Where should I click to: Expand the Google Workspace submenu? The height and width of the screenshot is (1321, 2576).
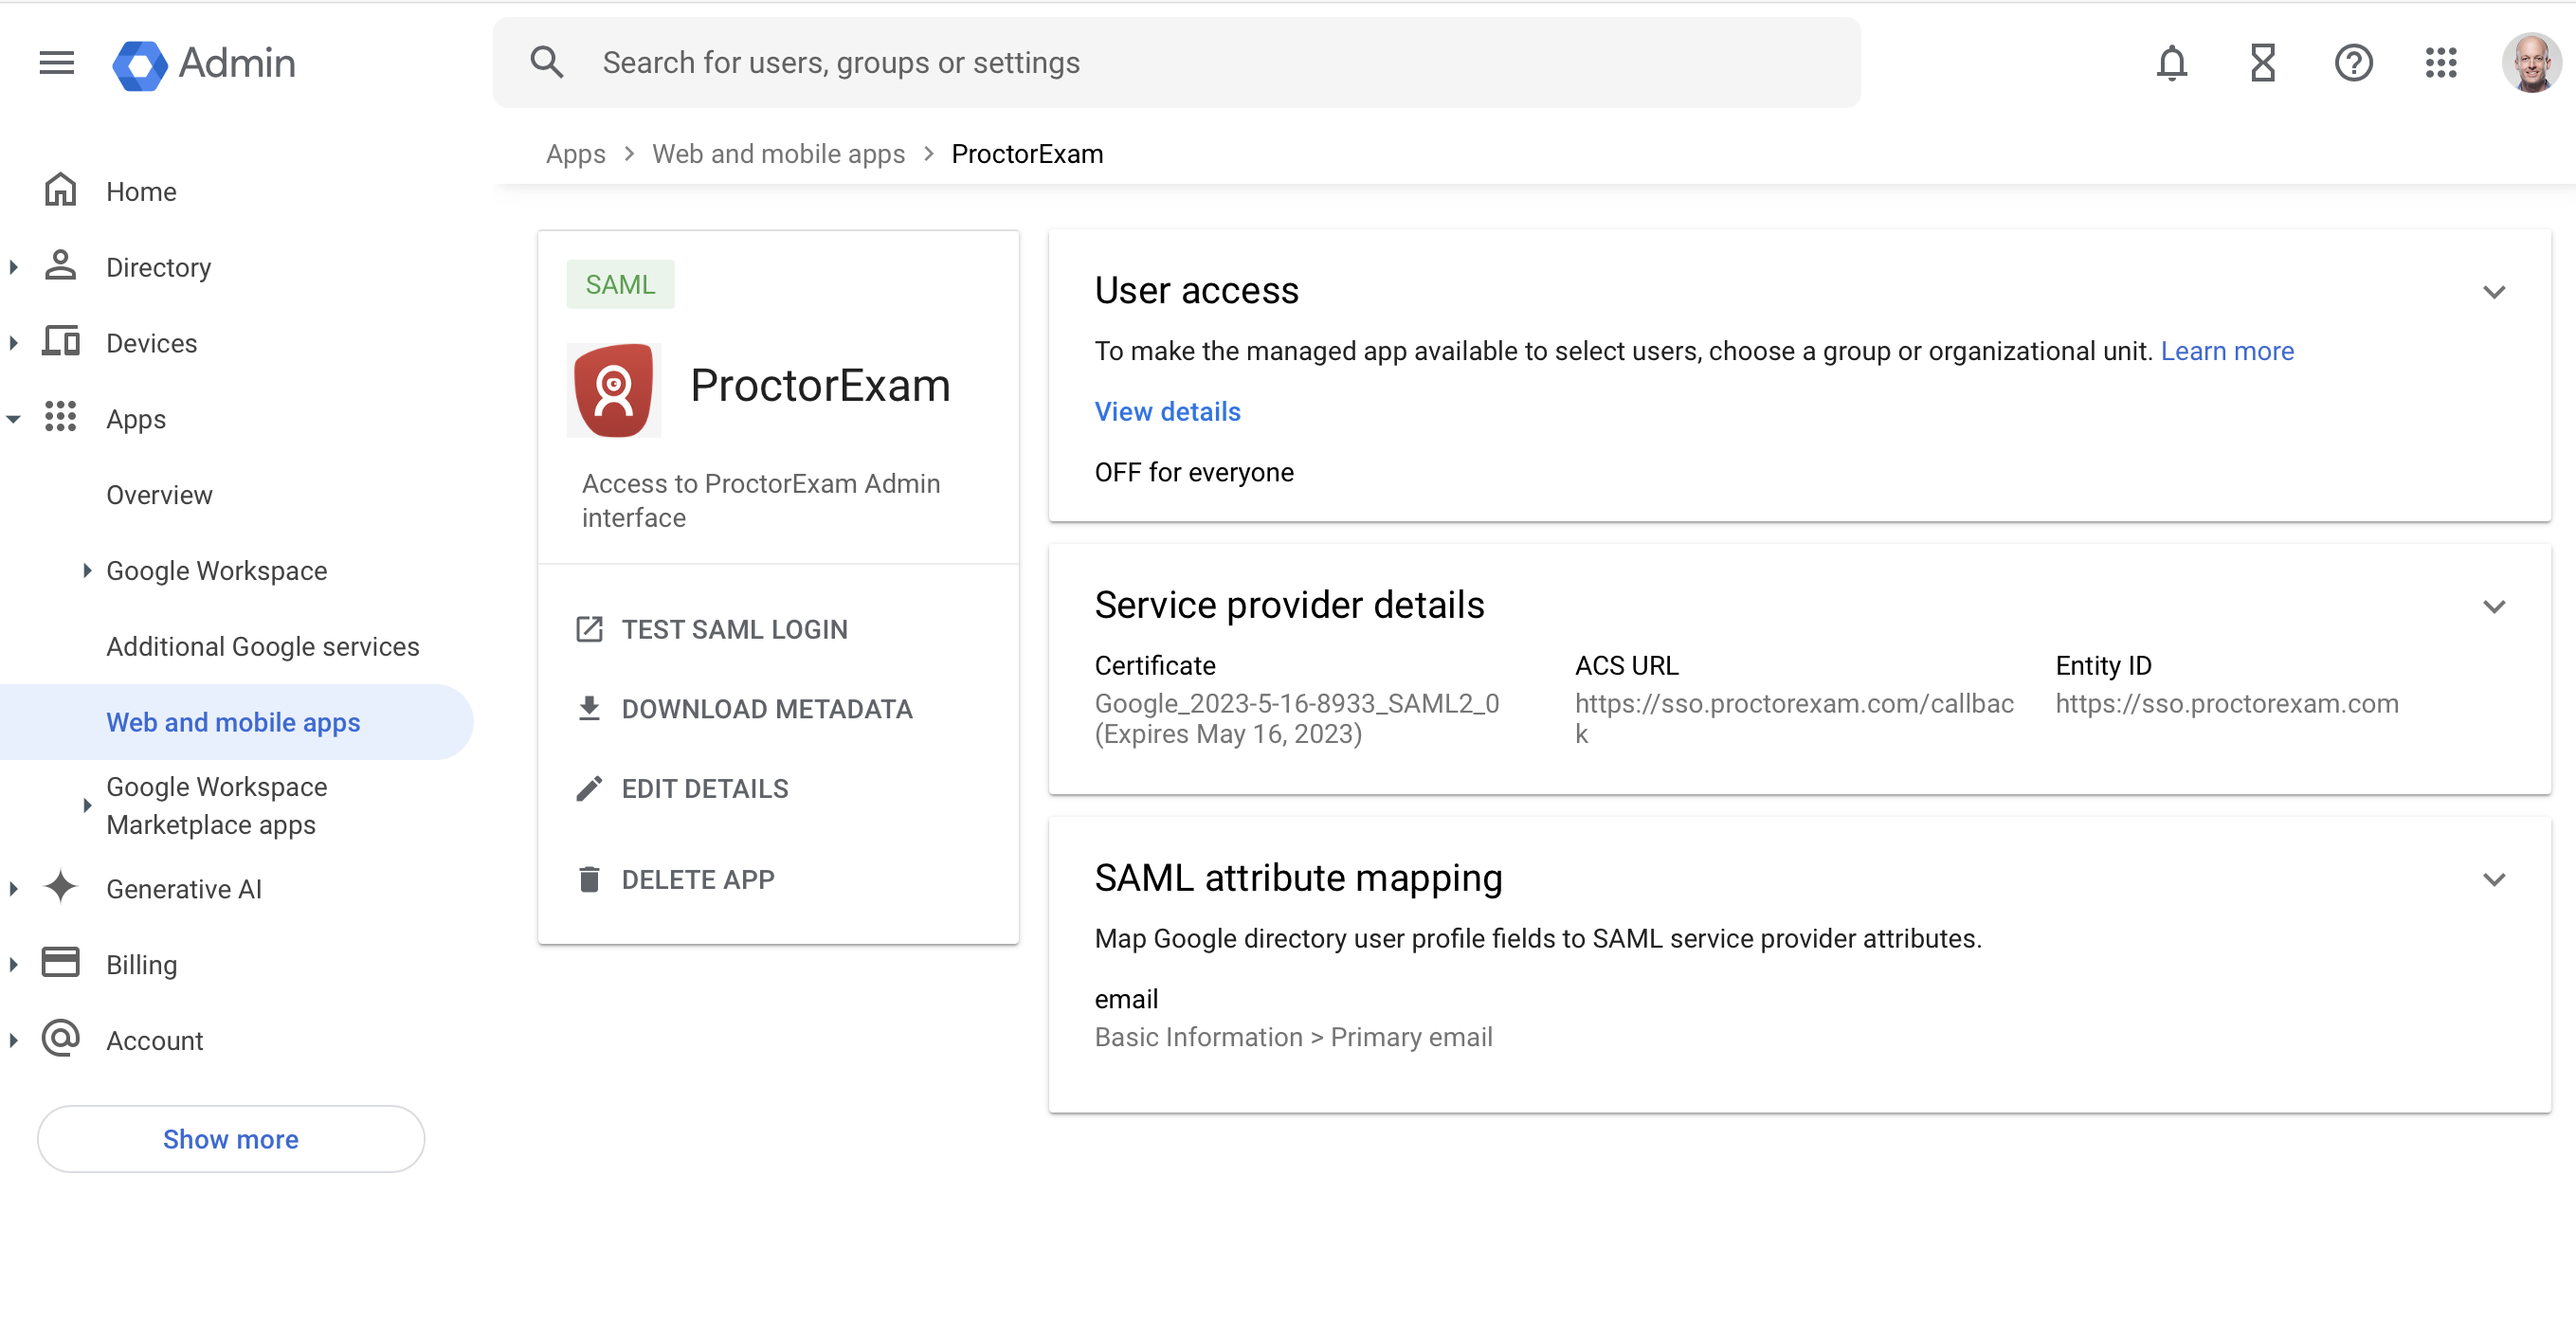point(87,571)
